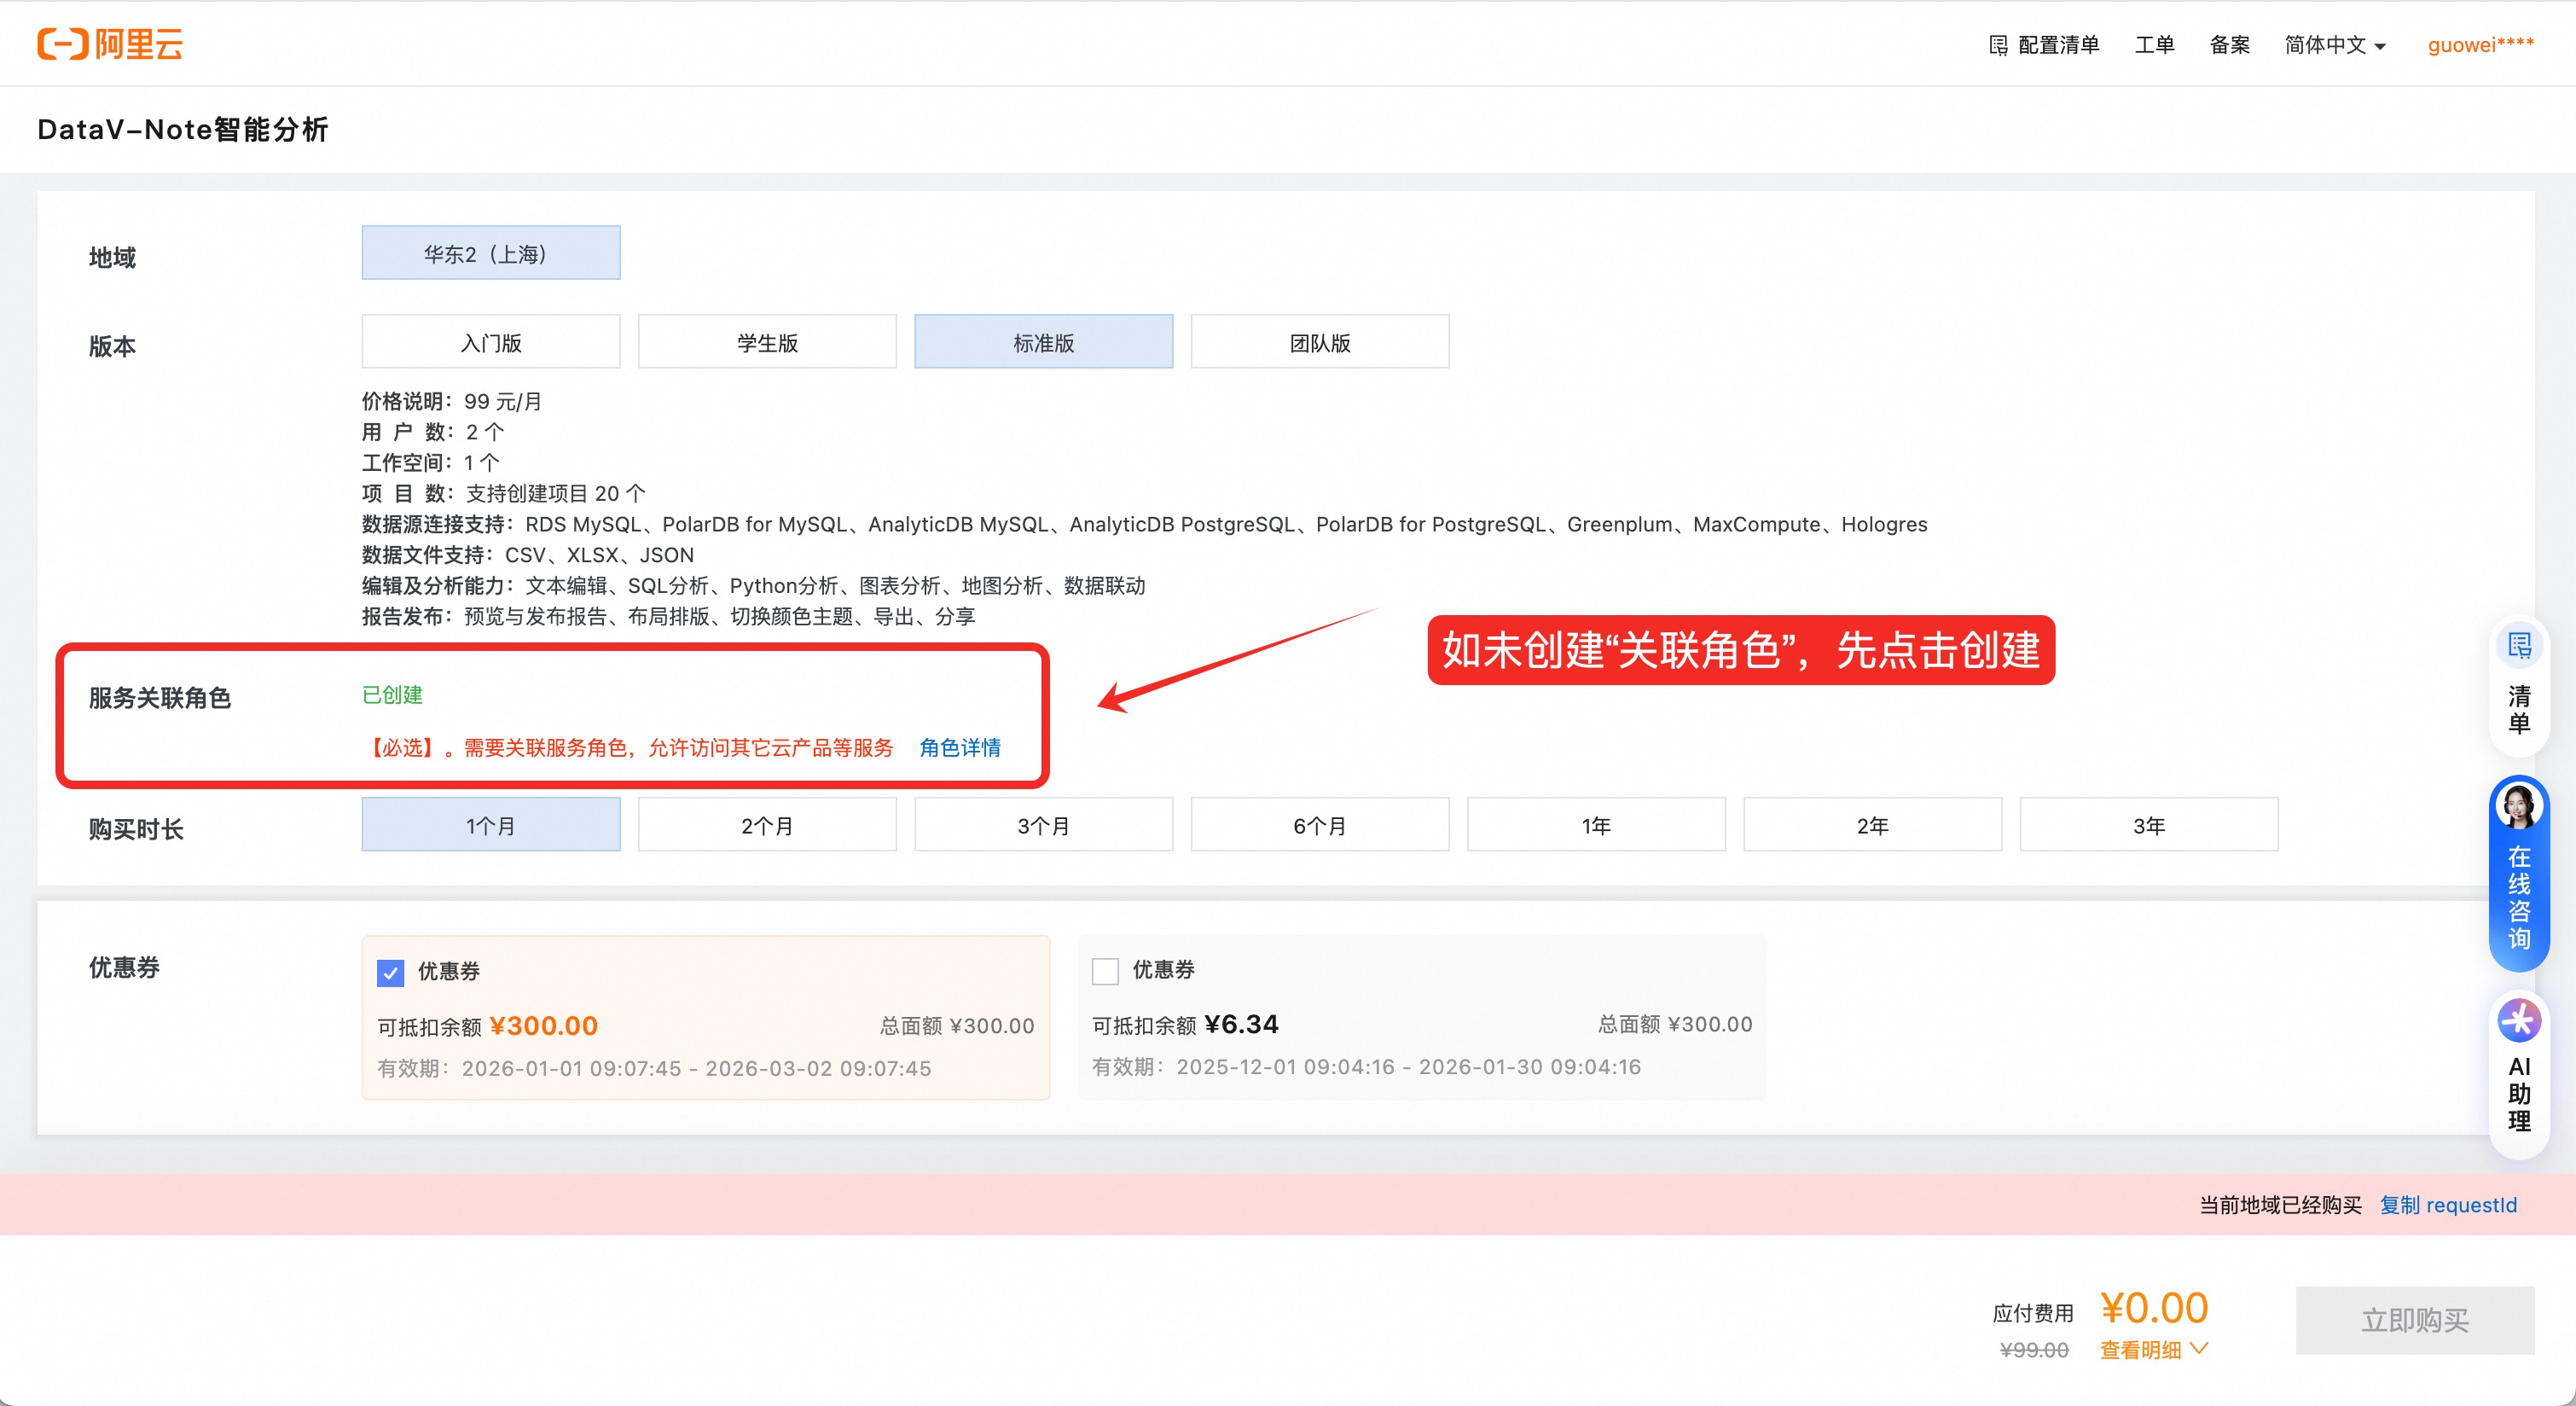Open the 工单 menu item
Screen dimensions: 2576x1406
tap(2154, 45)
